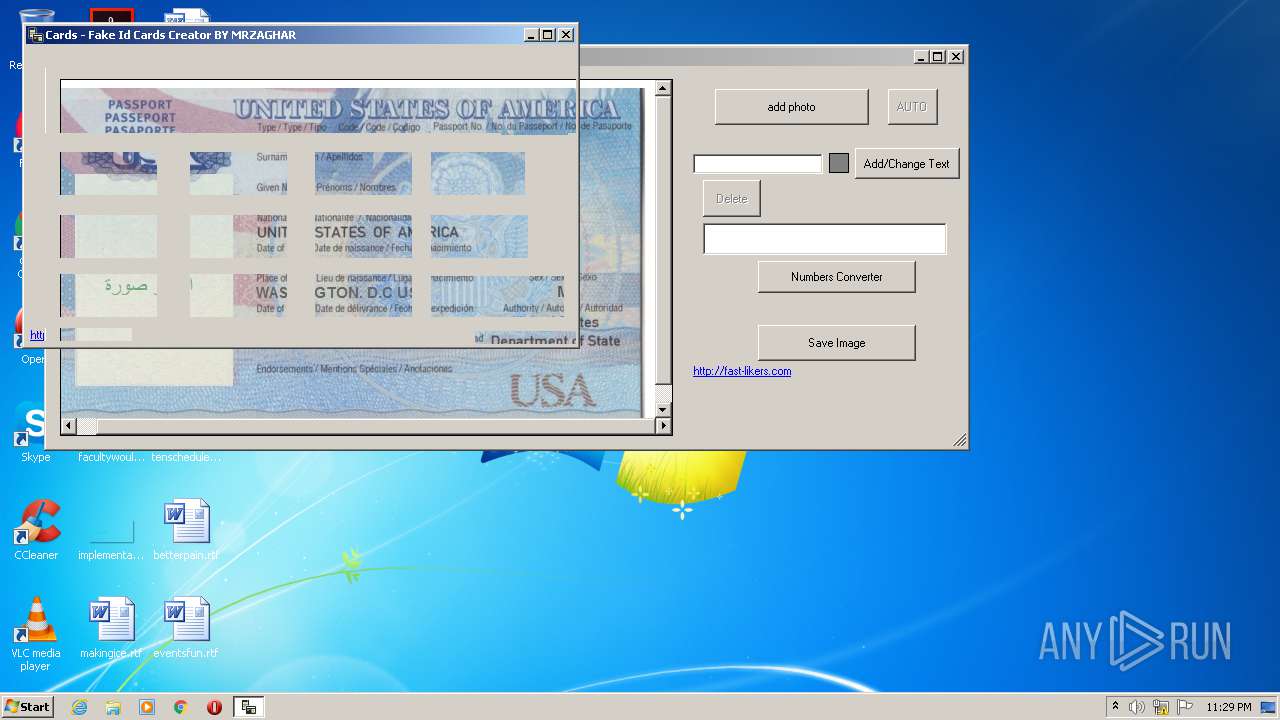Pick the gray text color swatch
The image size is (1280, 720).
pos(839,163)
